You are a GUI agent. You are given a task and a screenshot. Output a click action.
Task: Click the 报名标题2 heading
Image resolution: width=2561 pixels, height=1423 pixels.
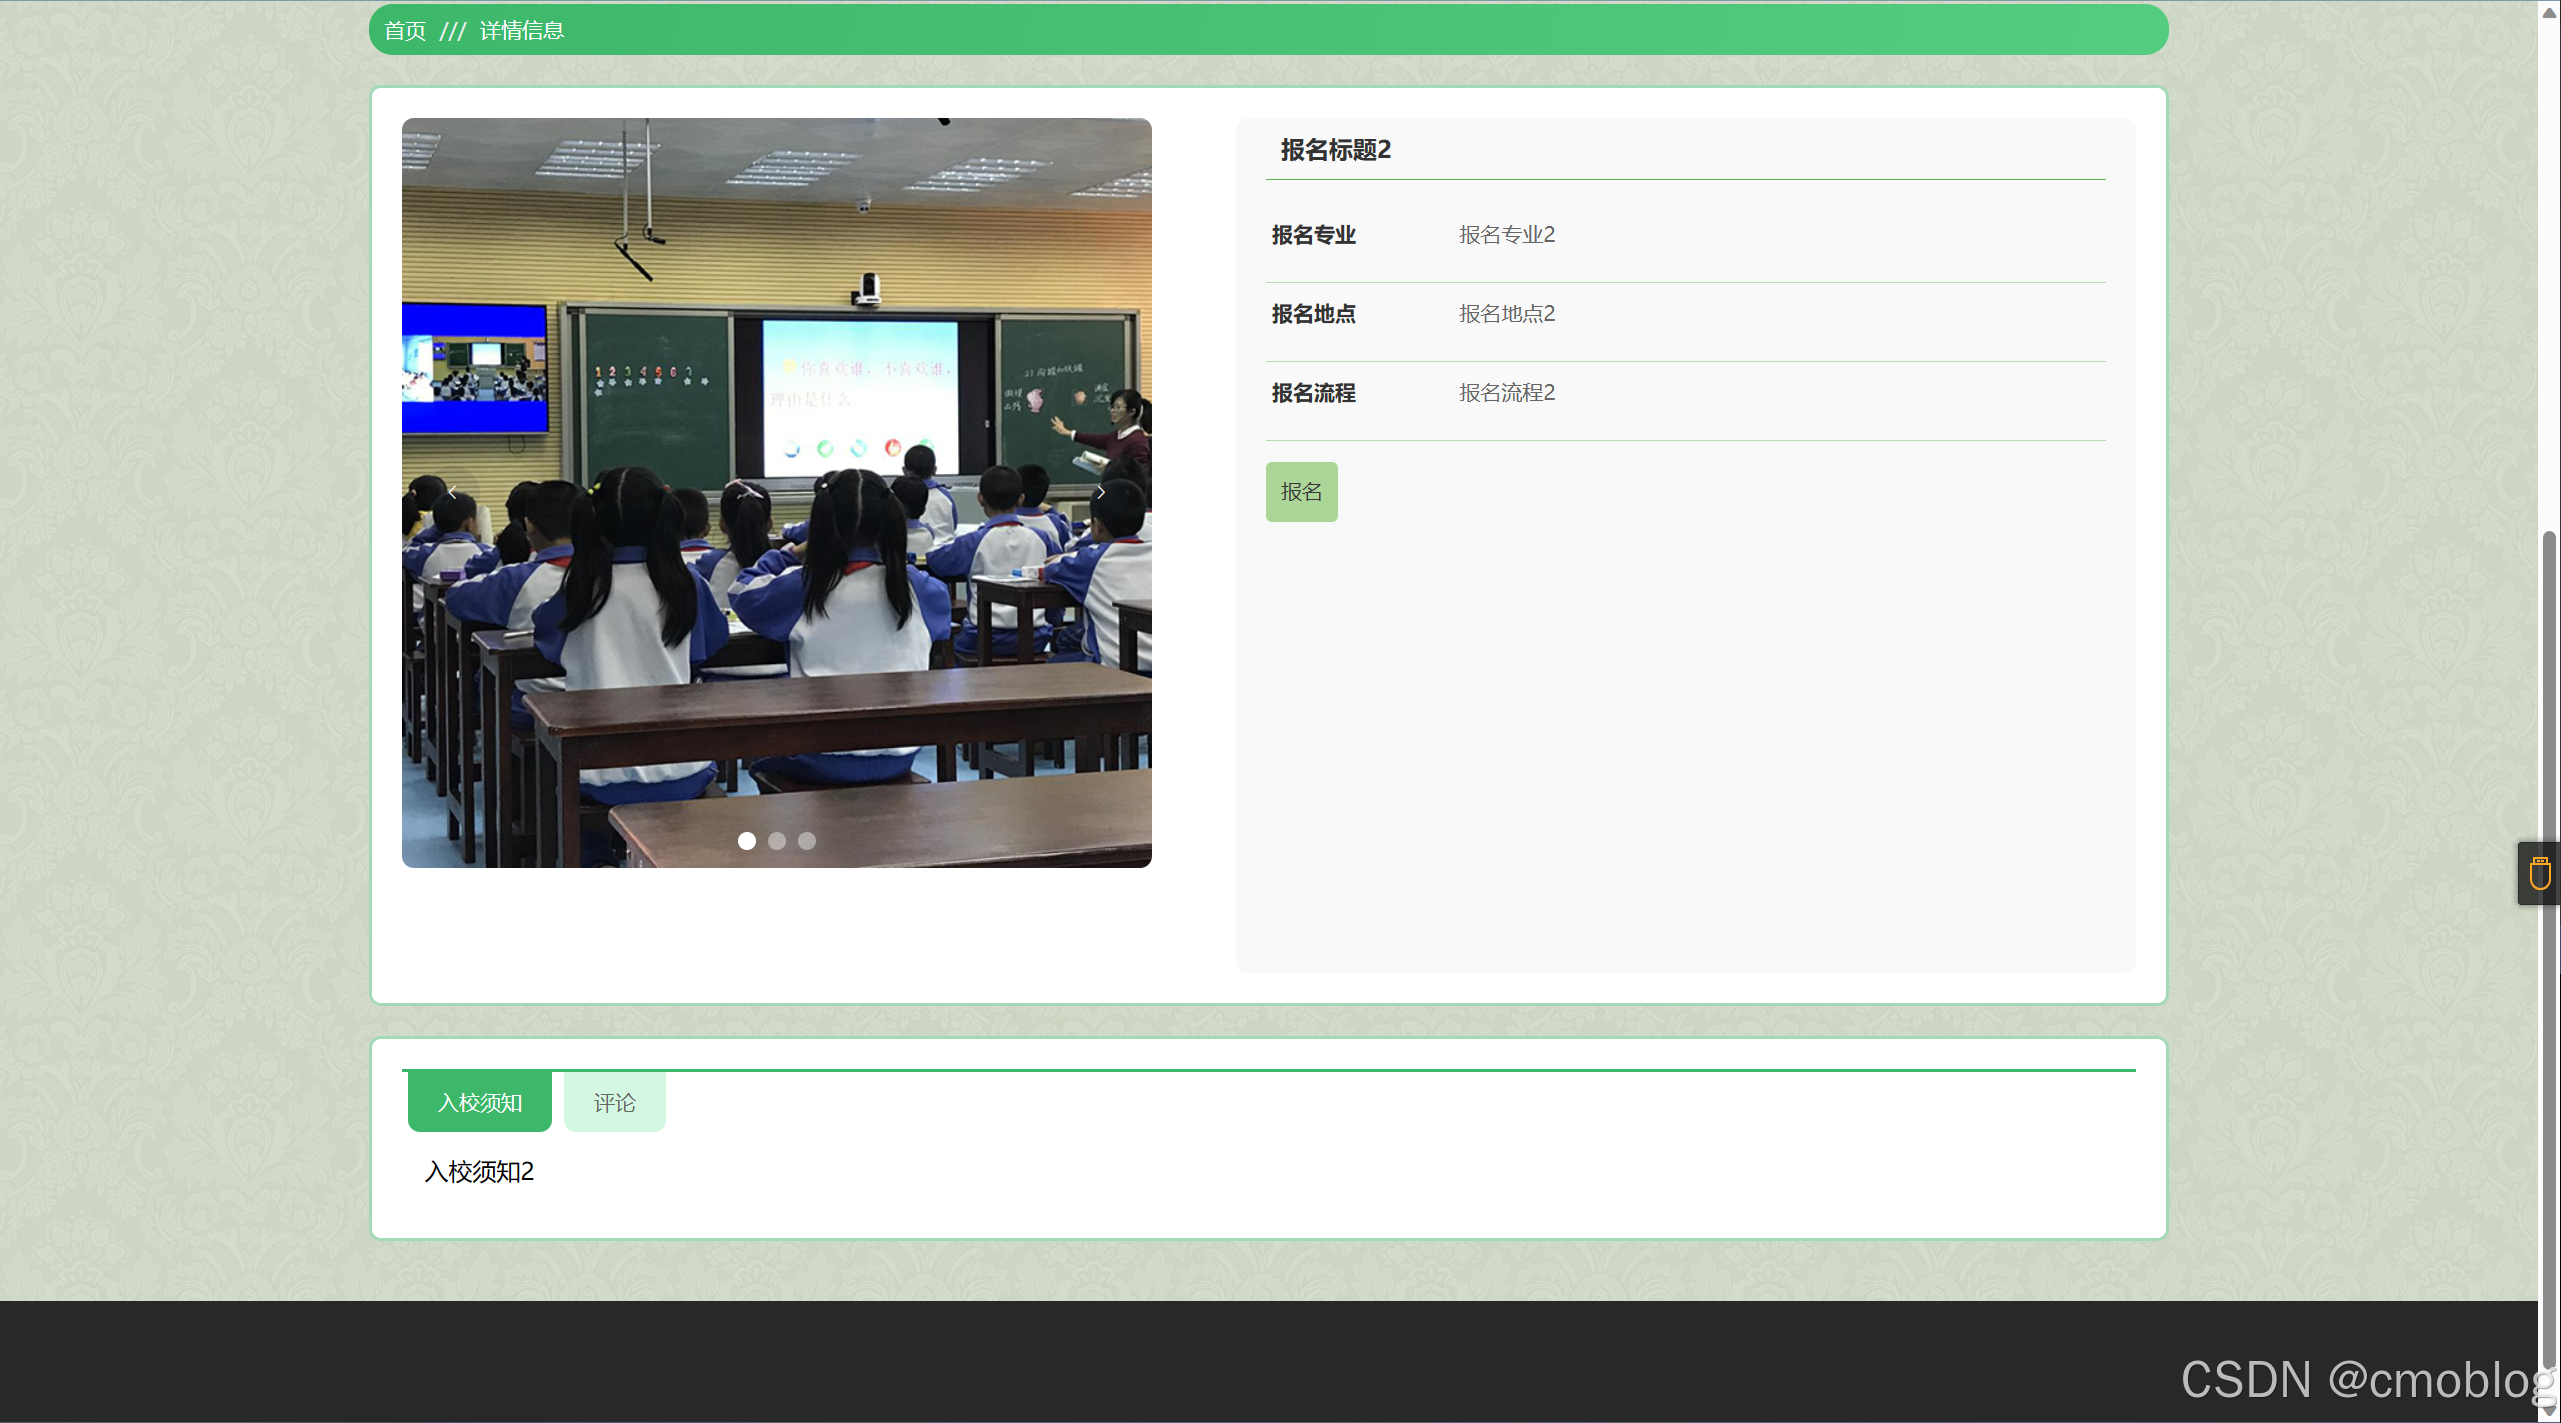(1335, 150)
